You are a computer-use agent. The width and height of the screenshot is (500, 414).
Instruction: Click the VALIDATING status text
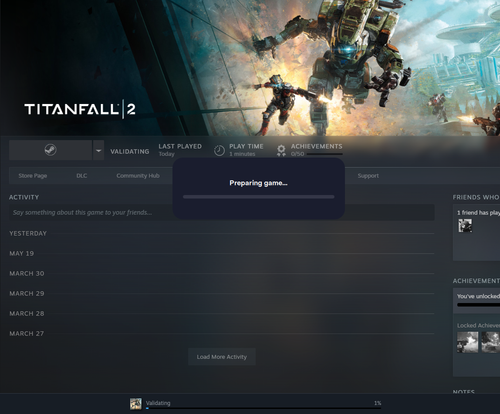(130, 151)
